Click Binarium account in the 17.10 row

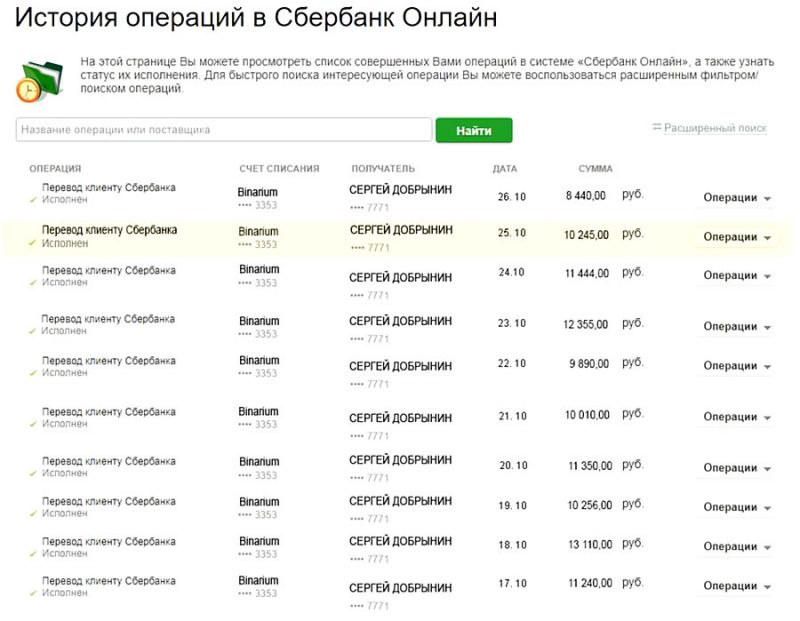pos(258,580)
